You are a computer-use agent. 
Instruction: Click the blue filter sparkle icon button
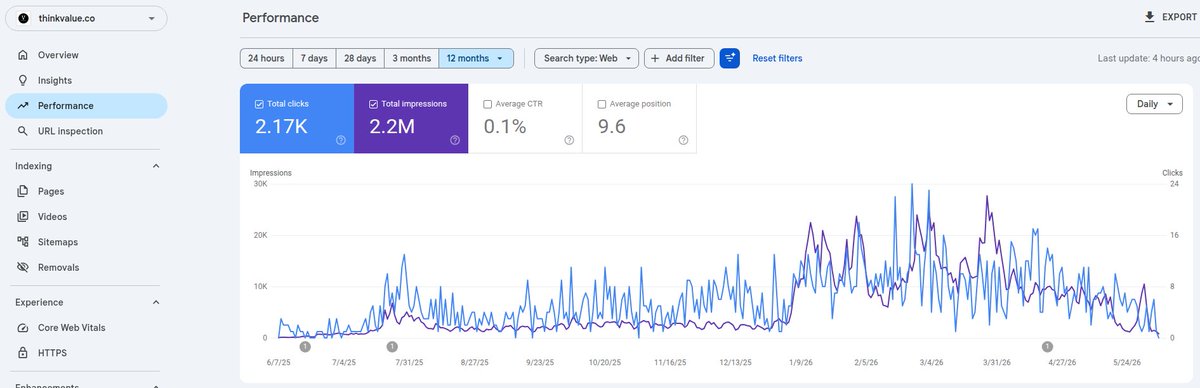tap(729, 58)
